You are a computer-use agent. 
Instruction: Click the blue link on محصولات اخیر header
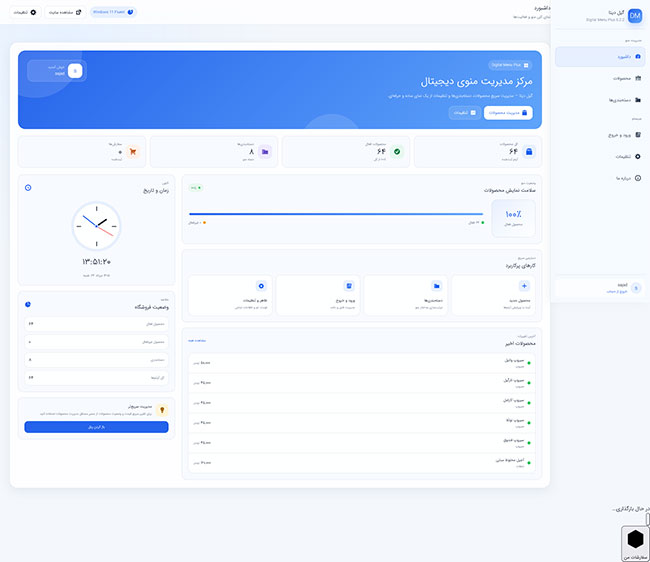pyautogui.click(x=197, y=341)
